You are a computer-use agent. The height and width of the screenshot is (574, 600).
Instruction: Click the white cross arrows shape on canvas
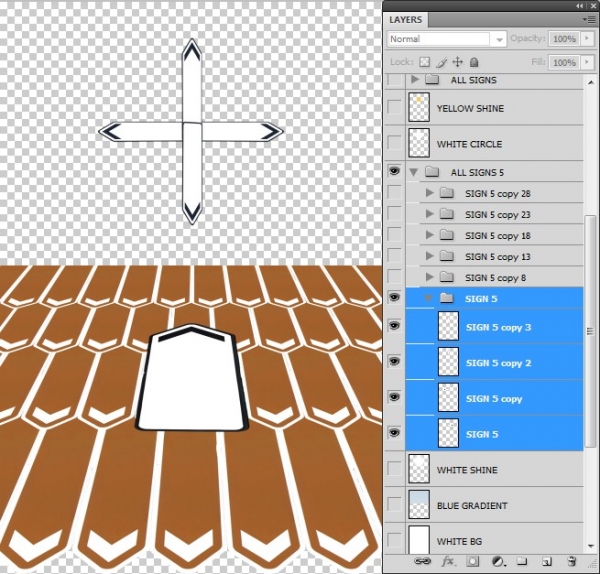(x=191, y=131)
